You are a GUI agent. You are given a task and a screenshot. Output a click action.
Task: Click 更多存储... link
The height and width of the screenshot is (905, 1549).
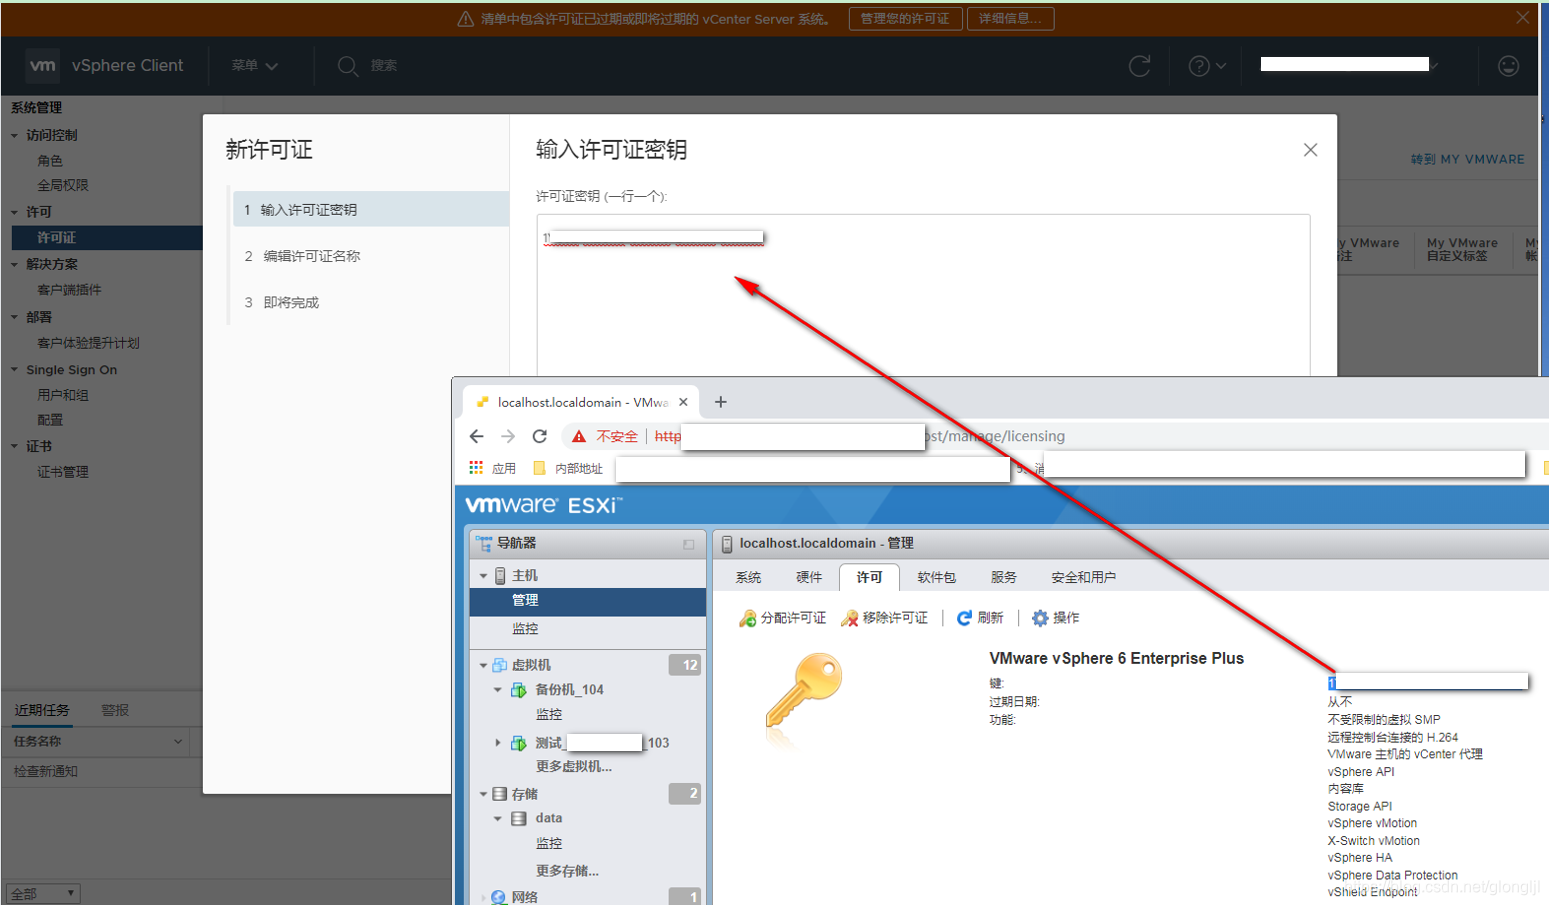point(567,871)
